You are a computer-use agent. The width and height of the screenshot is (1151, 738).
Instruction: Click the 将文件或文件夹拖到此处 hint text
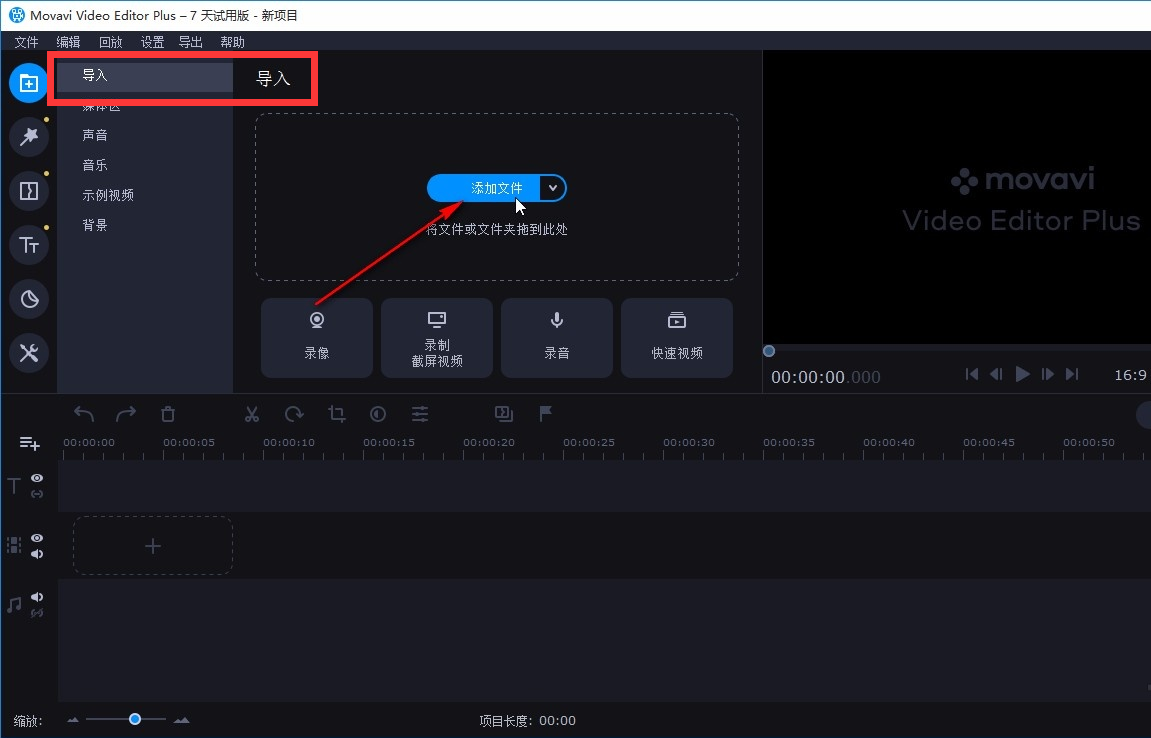(x=497, y=230)
